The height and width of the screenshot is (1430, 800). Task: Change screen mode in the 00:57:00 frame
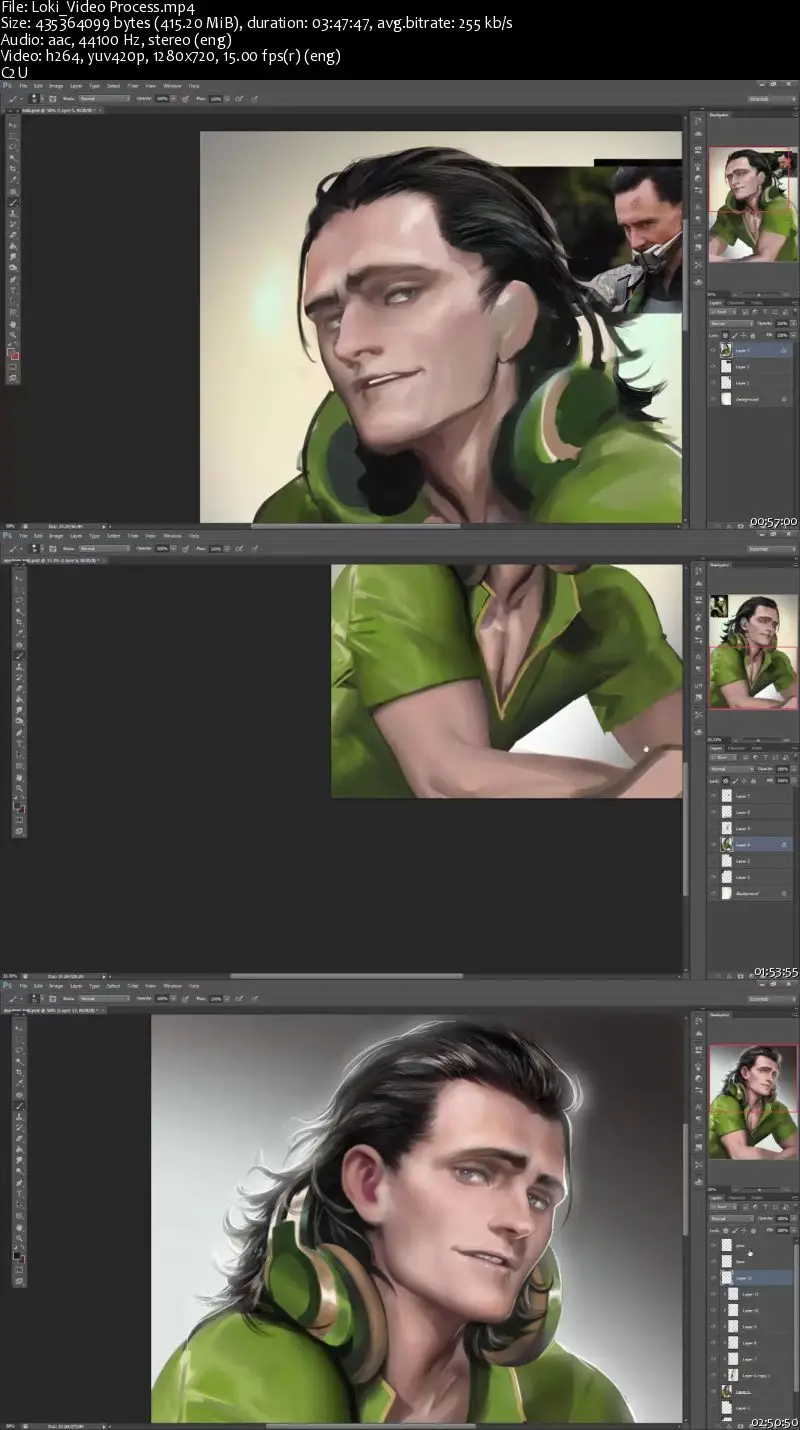pyautogui.click(x=13, y=378)
